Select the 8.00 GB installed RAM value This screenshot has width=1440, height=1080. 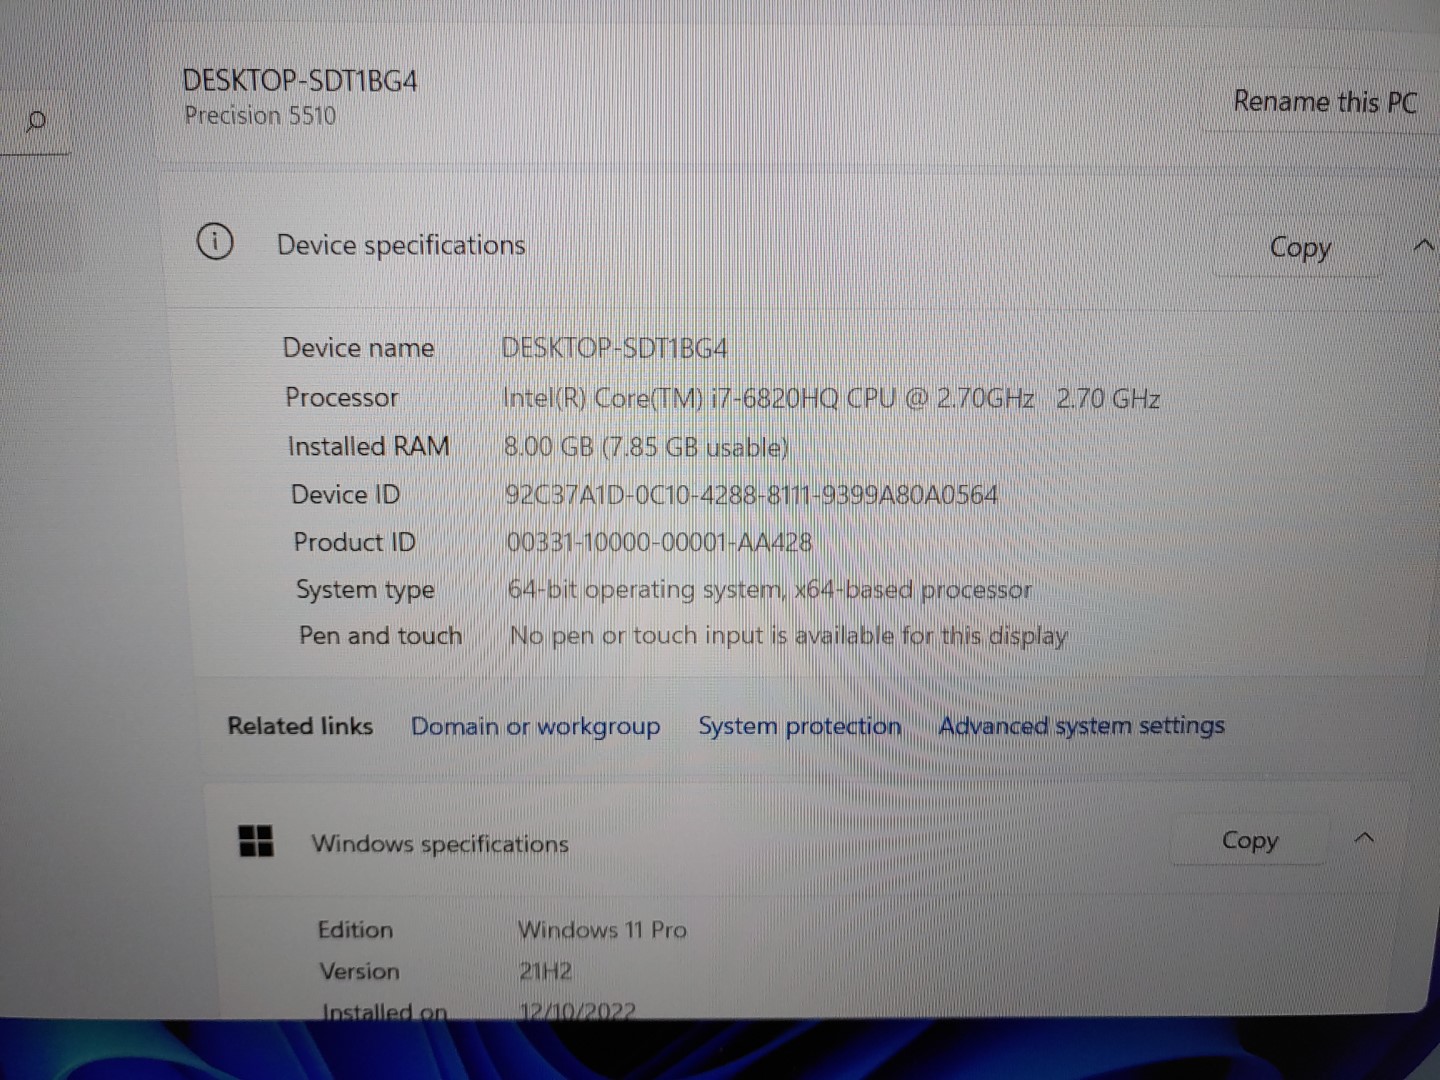click(x=646, y=446)
